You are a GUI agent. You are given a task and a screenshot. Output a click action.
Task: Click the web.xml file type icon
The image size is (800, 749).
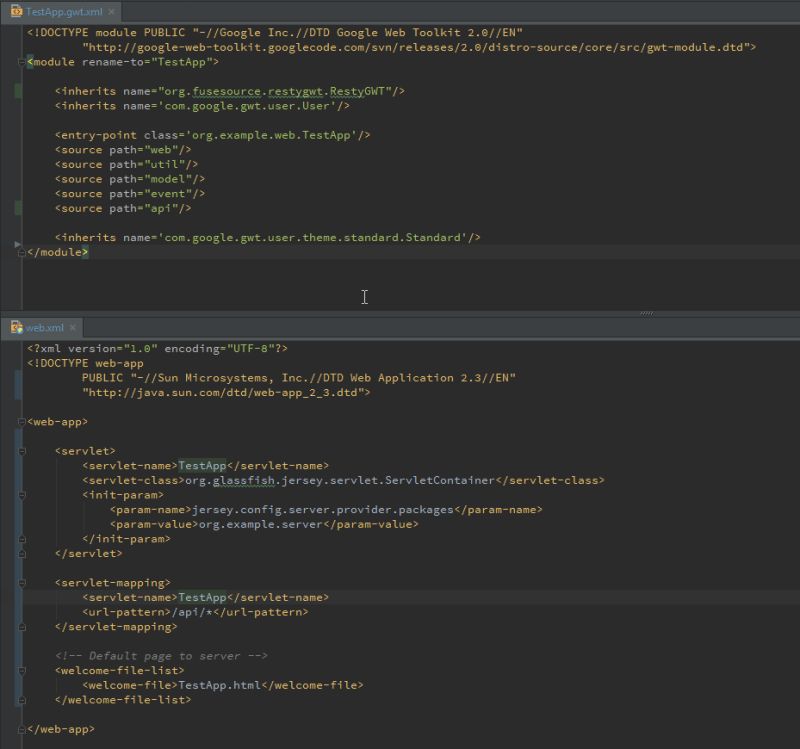(x=16, y=327)
